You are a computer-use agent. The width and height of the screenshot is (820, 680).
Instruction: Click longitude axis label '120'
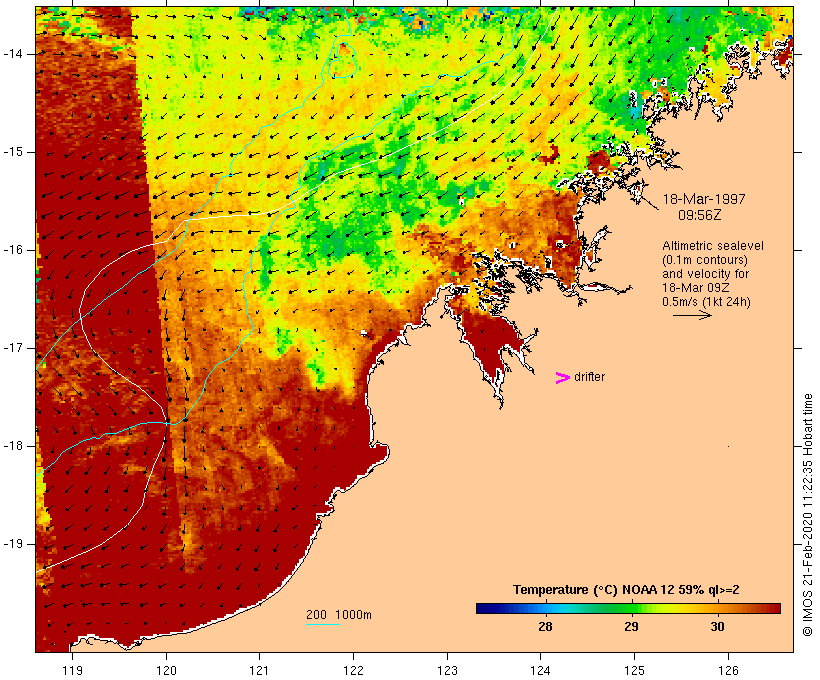coord(166,670)
